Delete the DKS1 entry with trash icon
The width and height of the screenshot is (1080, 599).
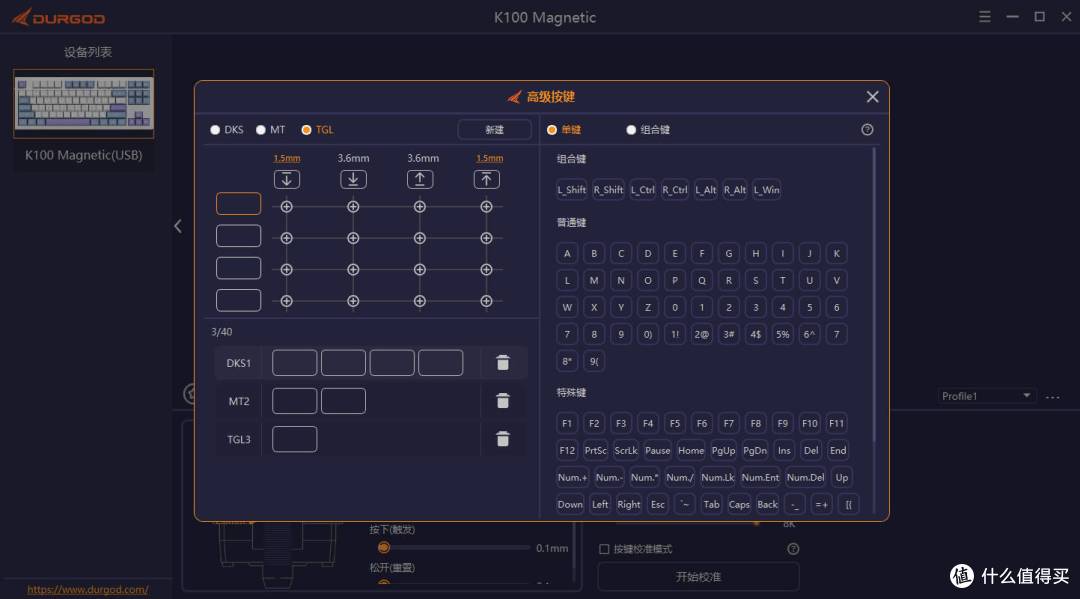pyautogui.click(x=503, y=363)
